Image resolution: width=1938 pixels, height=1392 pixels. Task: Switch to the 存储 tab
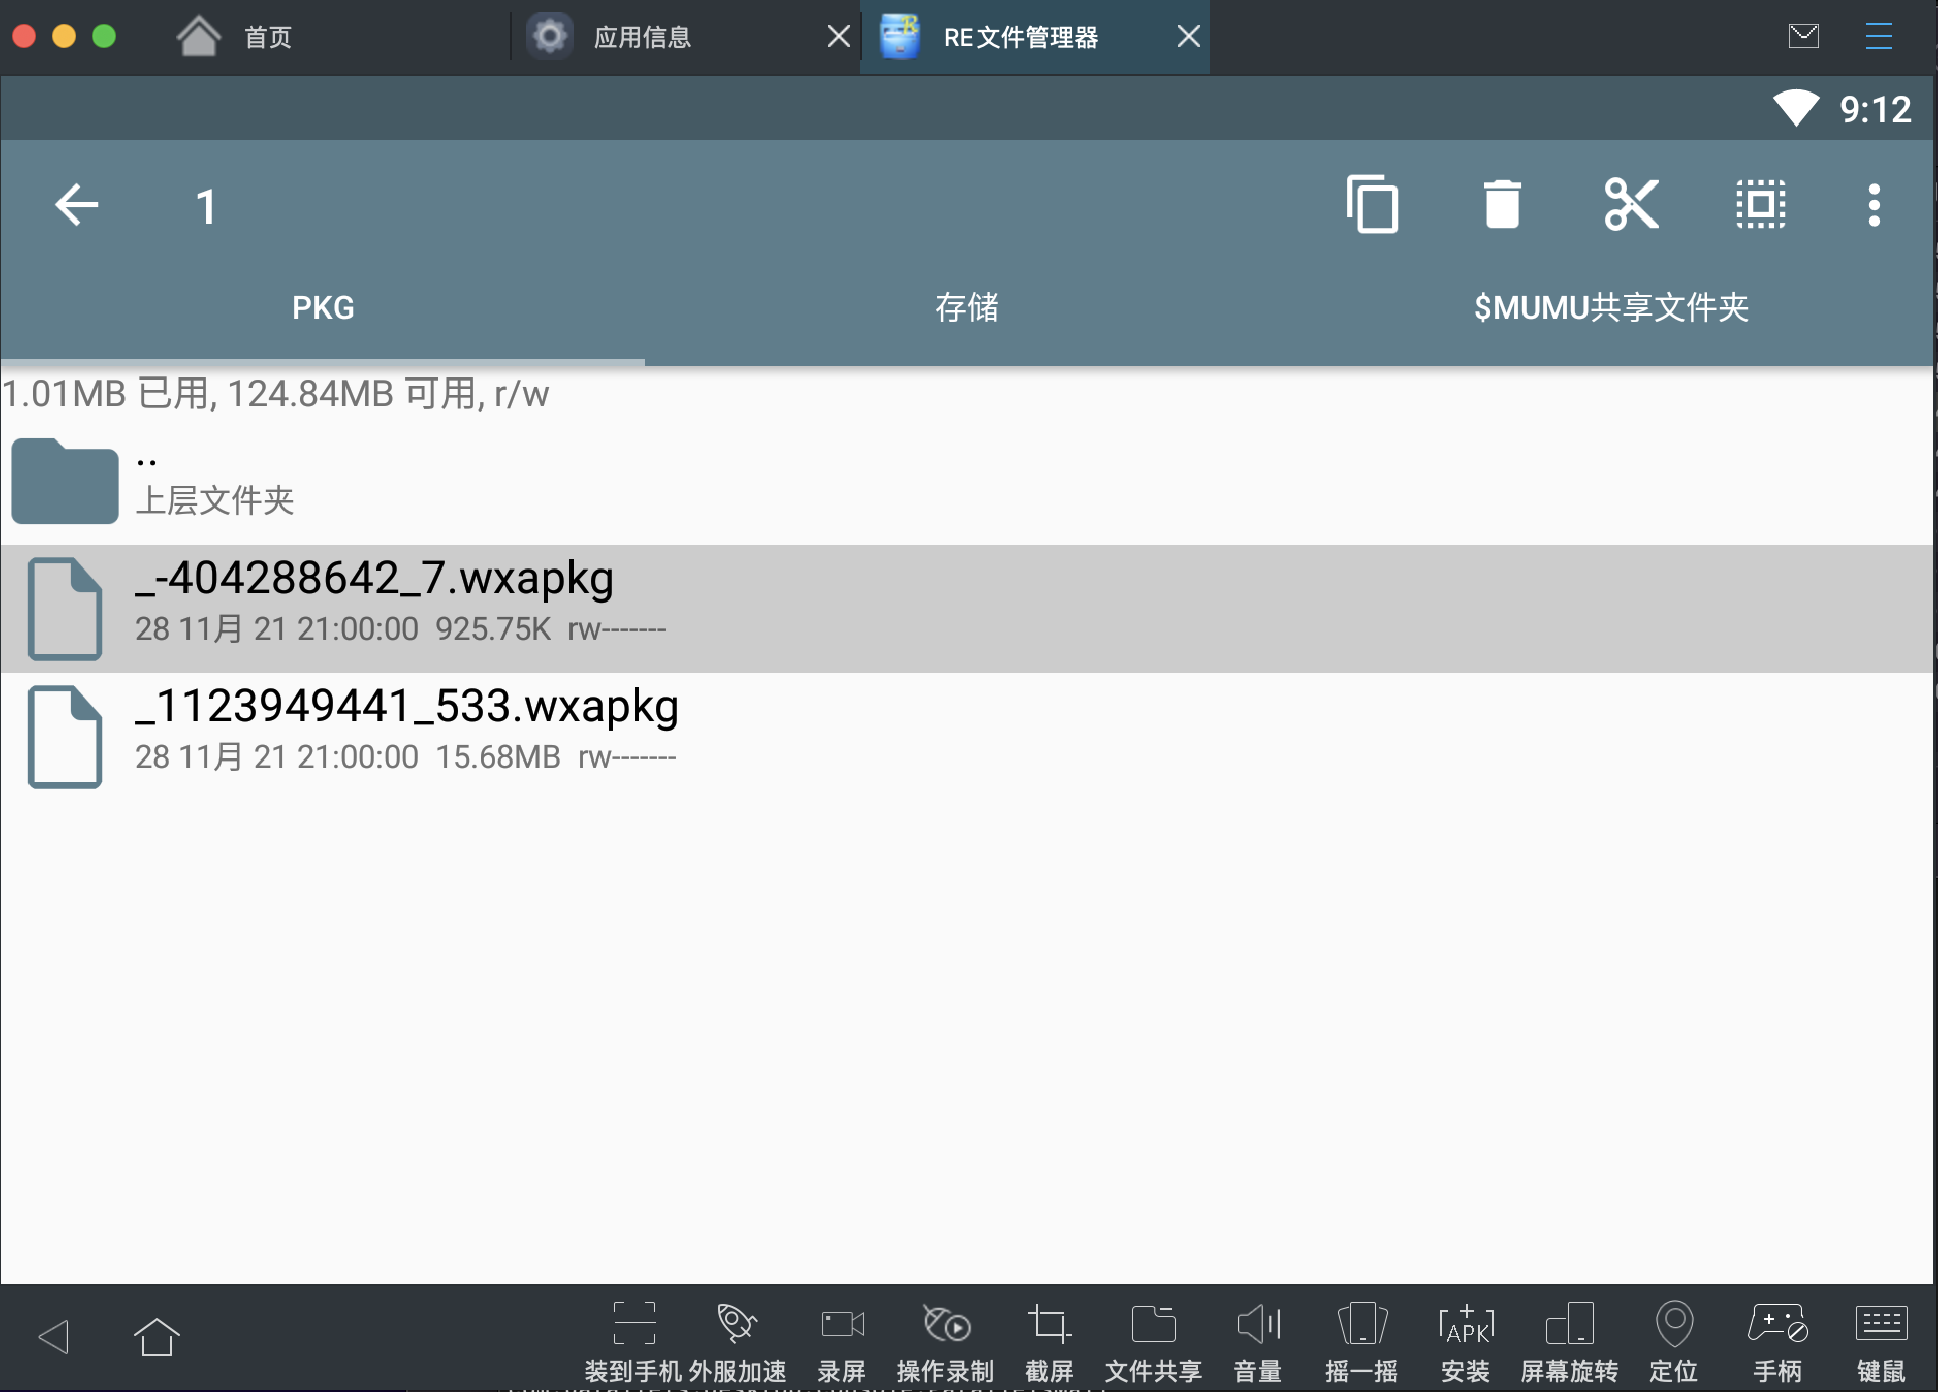click(966, 307)
